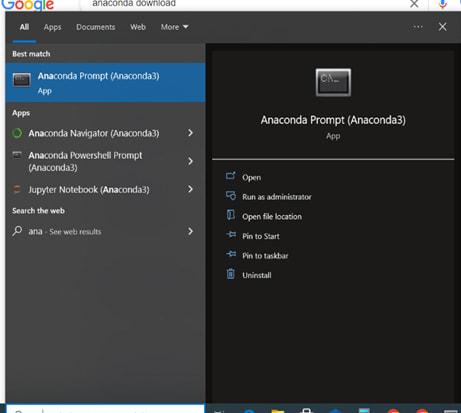Viewport: 461px width, 413px height.
Task: Expand the 'ana' web results arrow
Action: pyautogui.click(x=190, y=231)
